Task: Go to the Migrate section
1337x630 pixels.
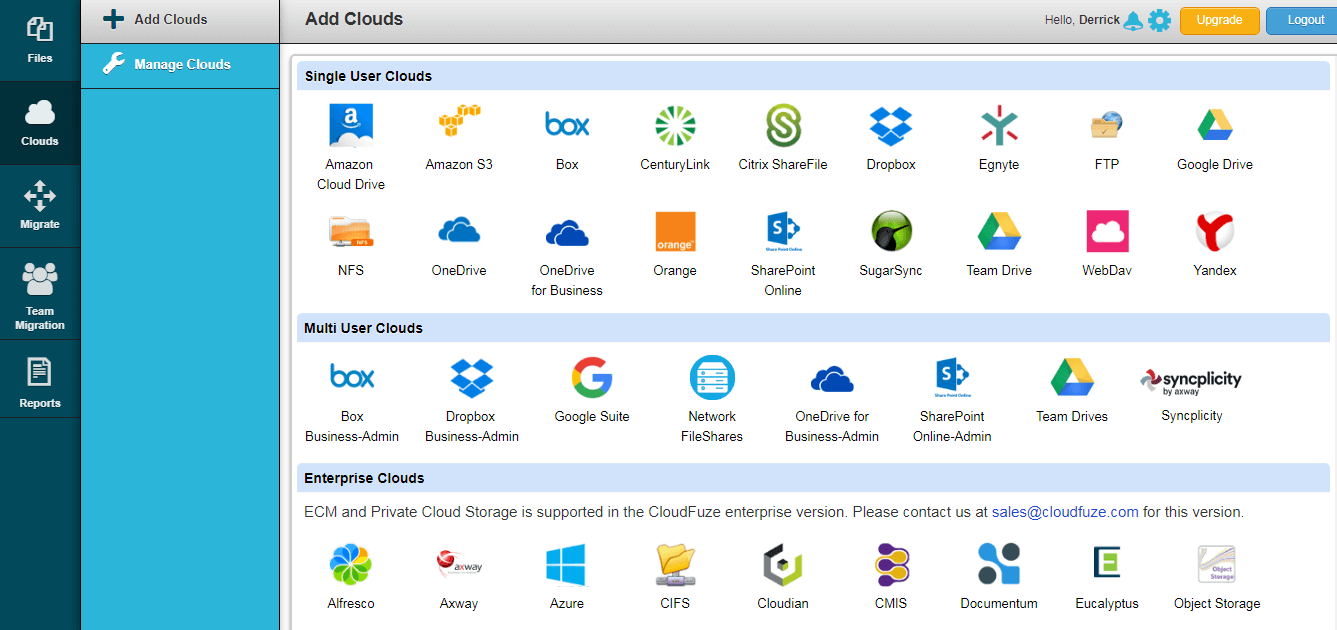Action: 40,206
